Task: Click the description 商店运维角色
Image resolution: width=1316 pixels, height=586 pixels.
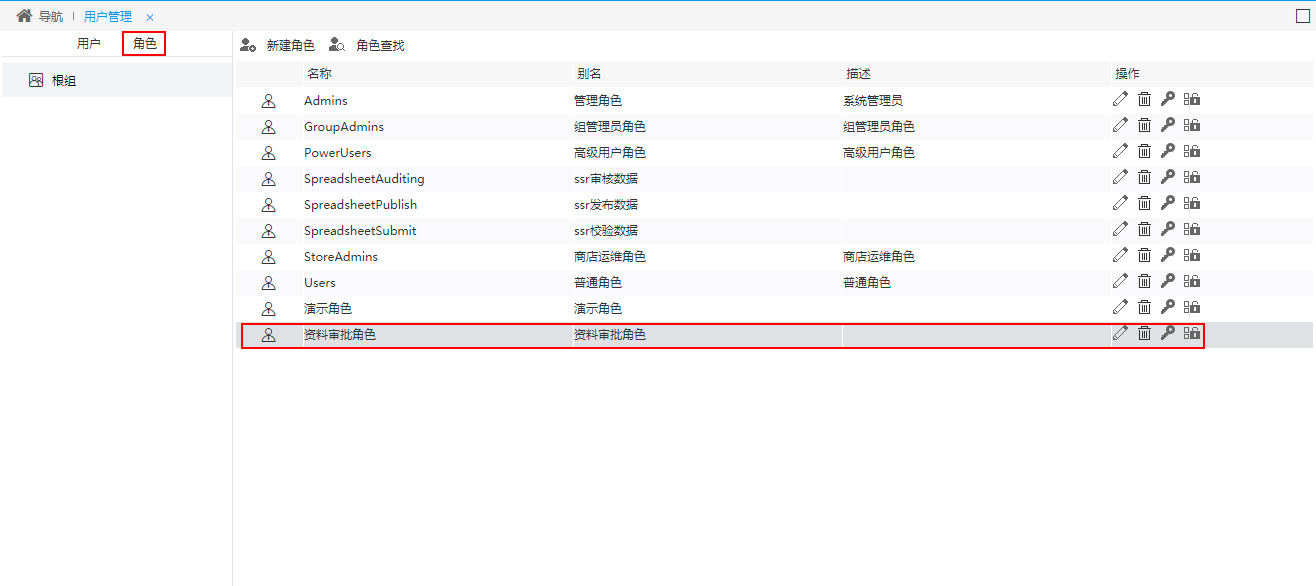Action: (879, 257)
